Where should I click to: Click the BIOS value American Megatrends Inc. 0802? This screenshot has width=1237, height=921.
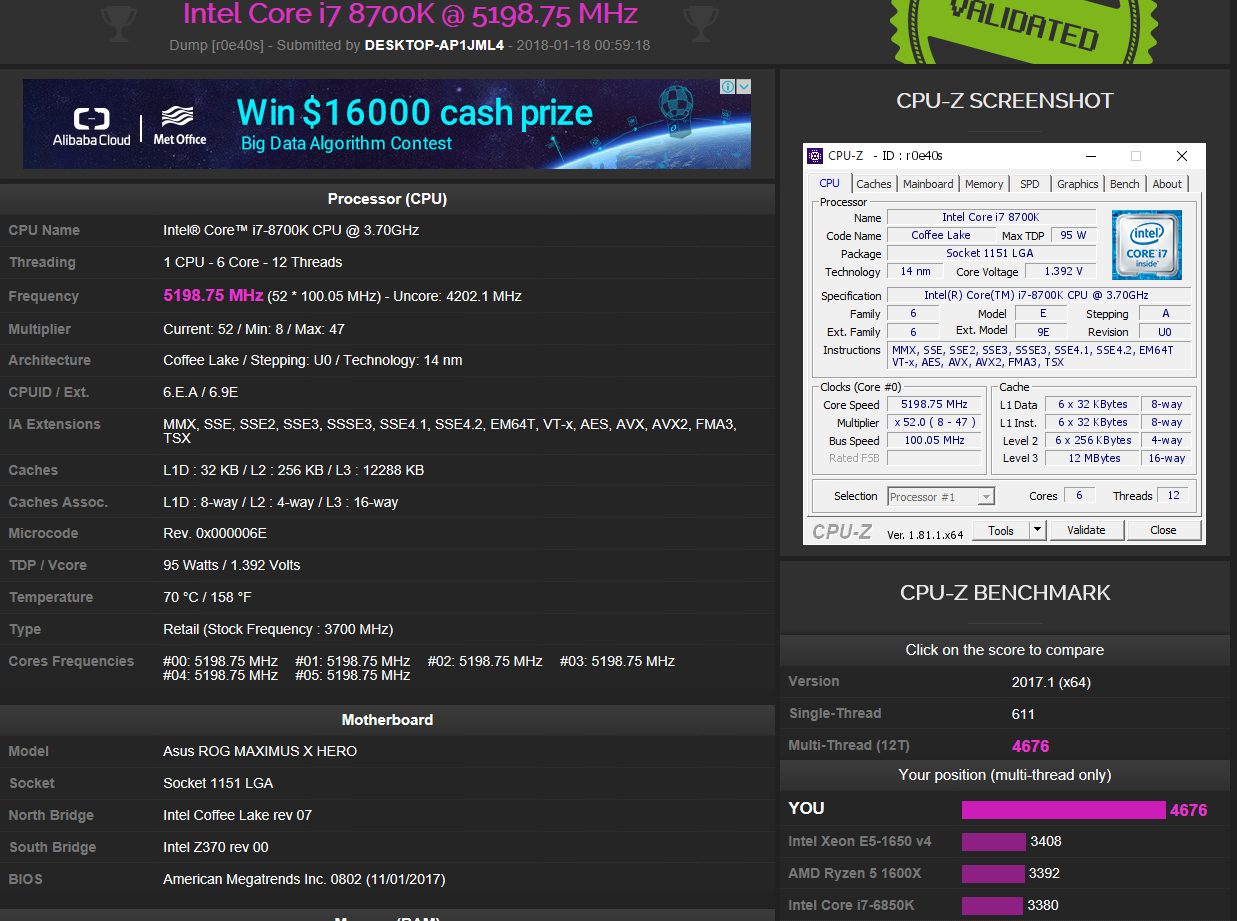304,879
